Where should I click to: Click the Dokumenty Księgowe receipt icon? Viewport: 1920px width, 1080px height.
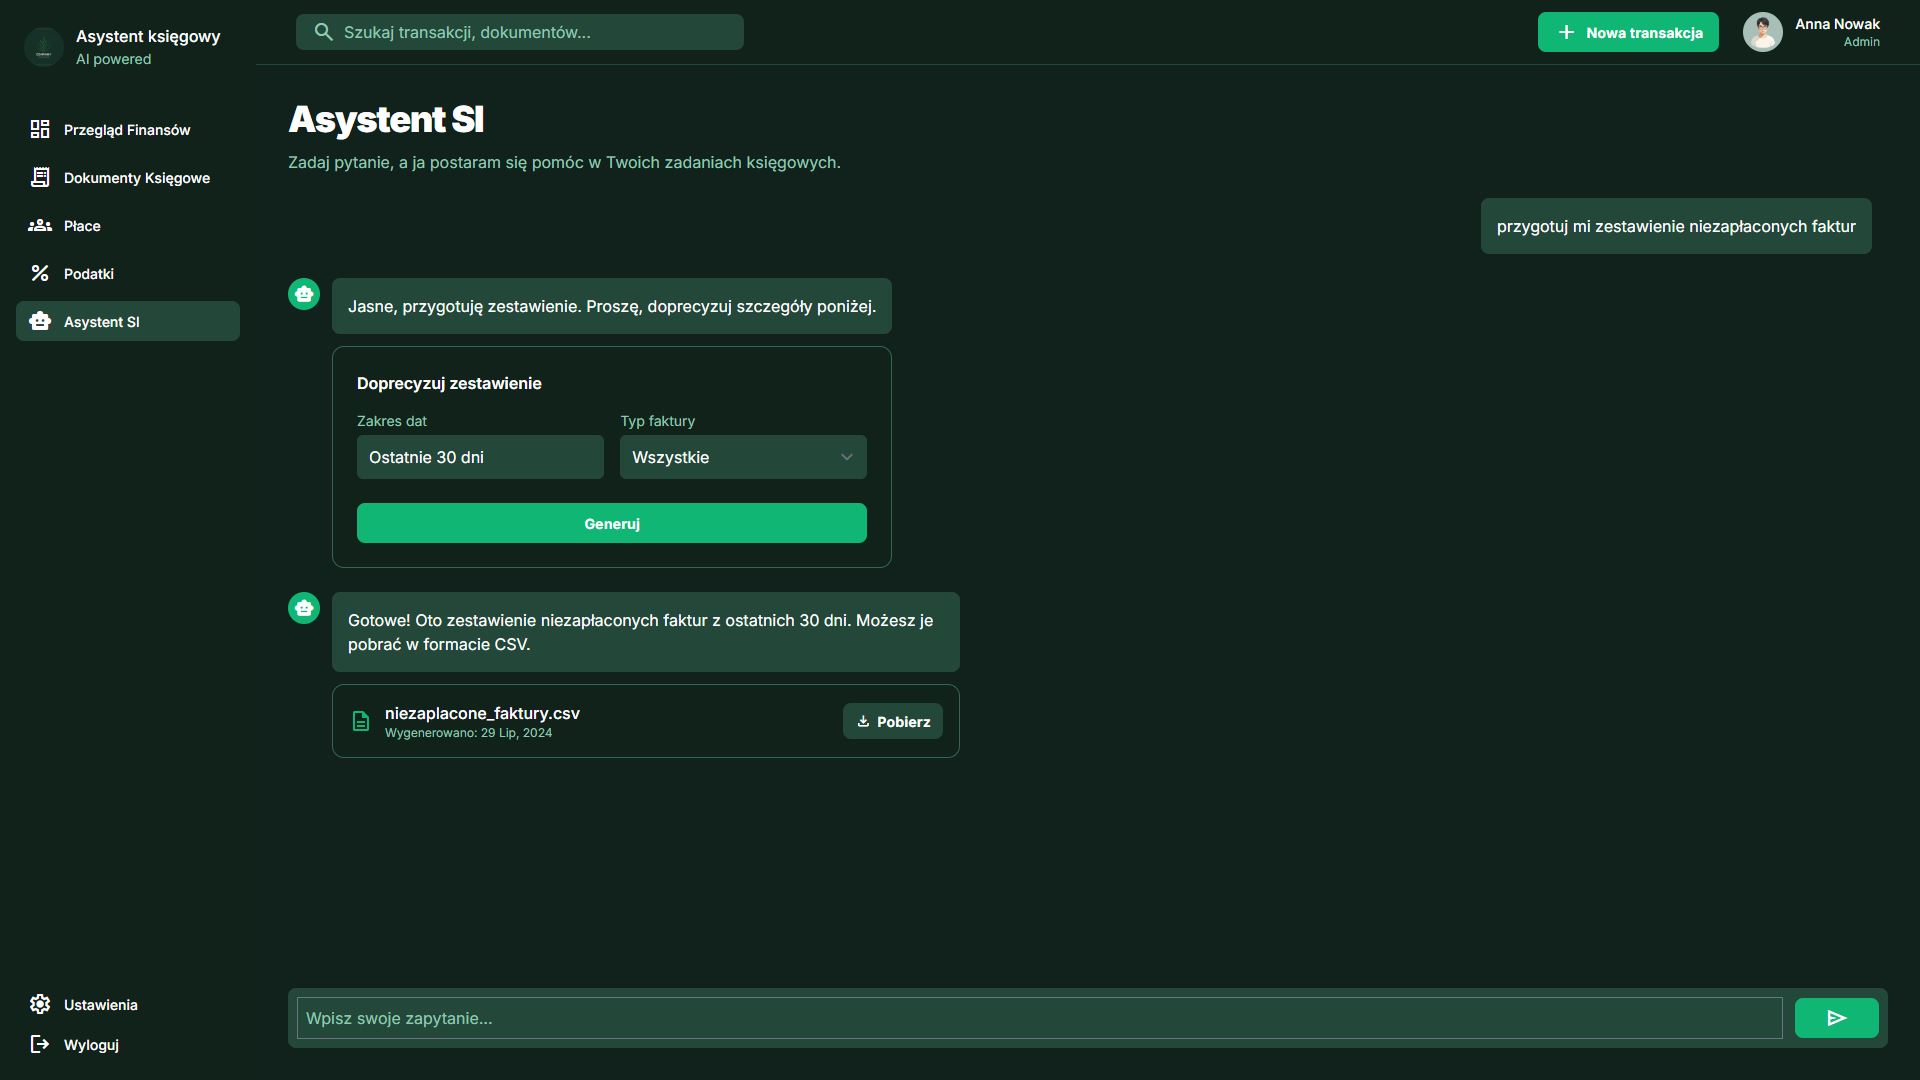tap(40, 177)
